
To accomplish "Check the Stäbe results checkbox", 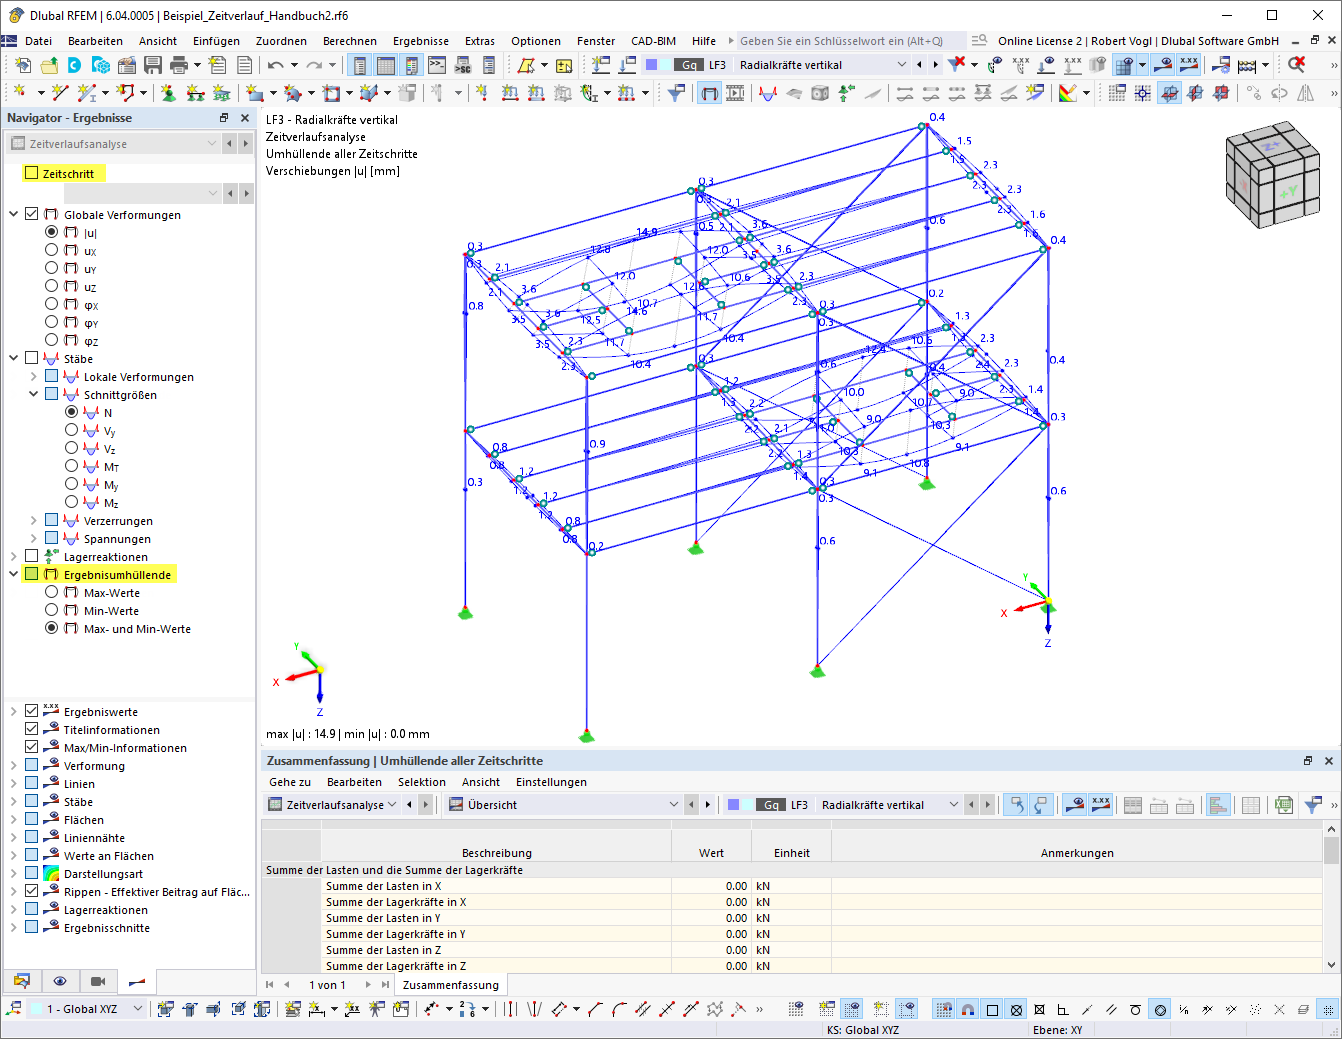I will [31, 358].
